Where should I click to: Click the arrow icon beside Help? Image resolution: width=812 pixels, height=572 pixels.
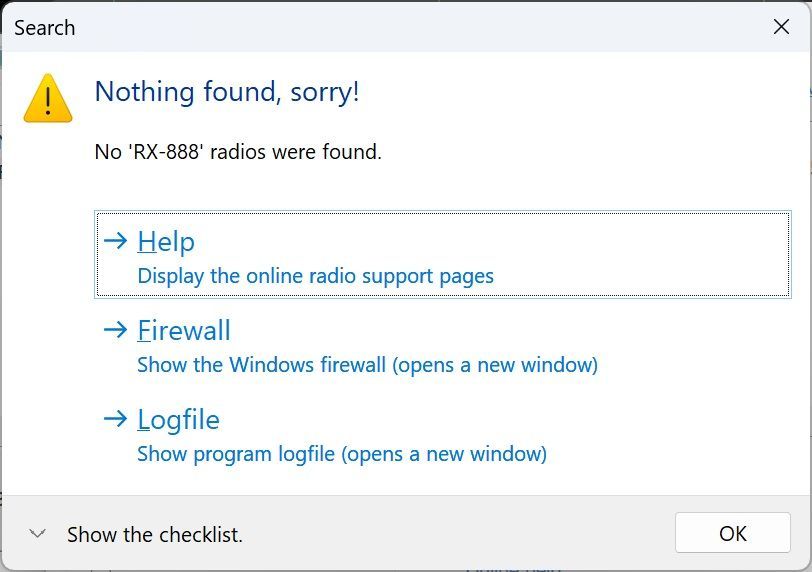(x=116, y=240)
